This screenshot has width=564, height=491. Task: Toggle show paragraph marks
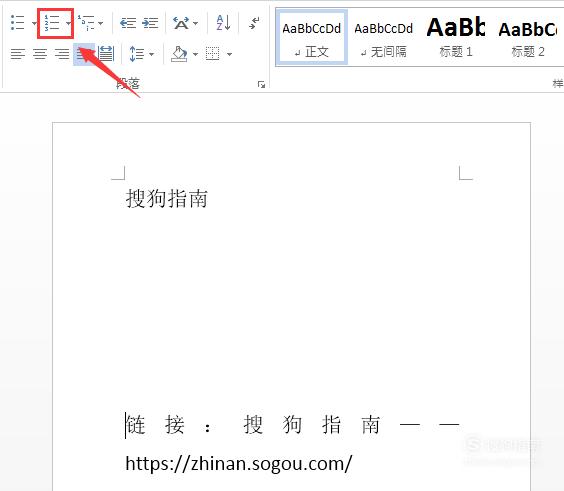click(x=254, y=23)
